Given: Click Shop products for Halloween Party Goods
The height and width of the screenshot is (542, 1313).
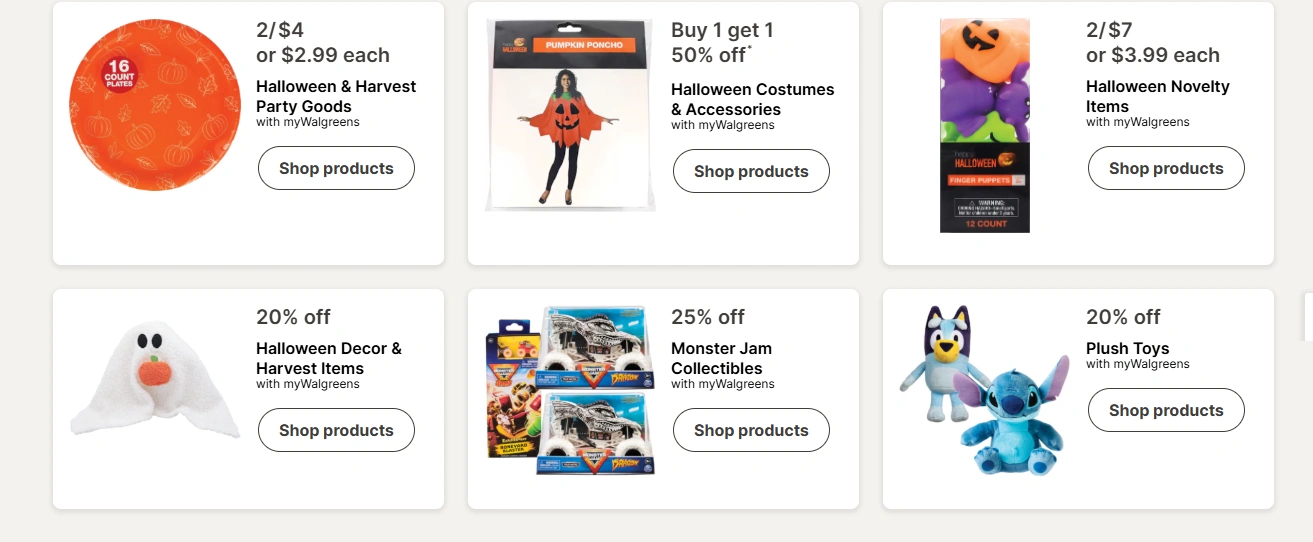Looking at the screenshot, I should click(336, 168).
